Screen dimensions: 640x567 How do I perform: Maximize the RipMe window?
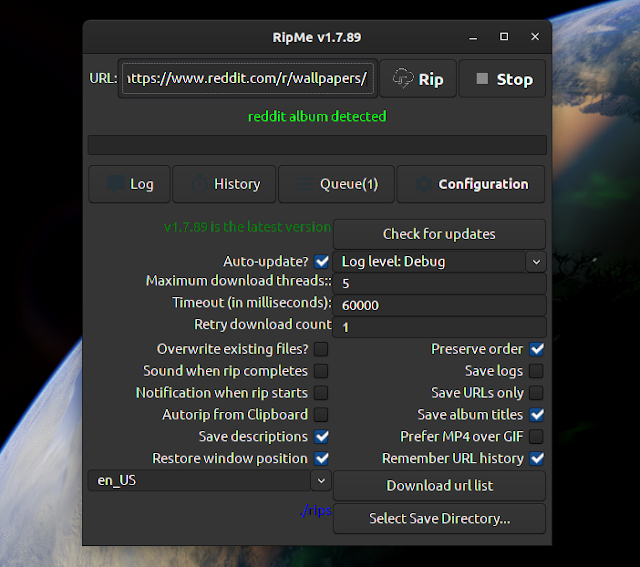(504, 37)
